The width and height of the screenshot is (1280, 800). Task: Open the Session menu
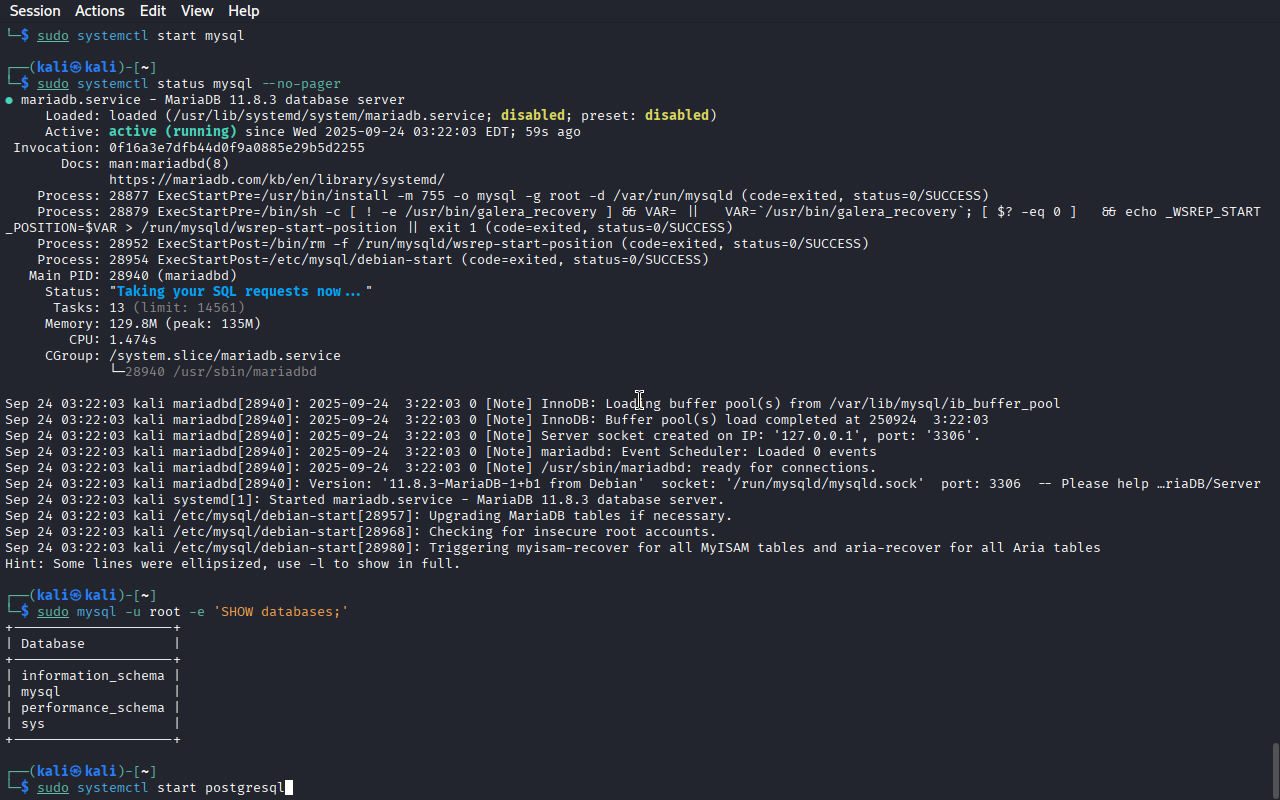[x=35, y=11]
